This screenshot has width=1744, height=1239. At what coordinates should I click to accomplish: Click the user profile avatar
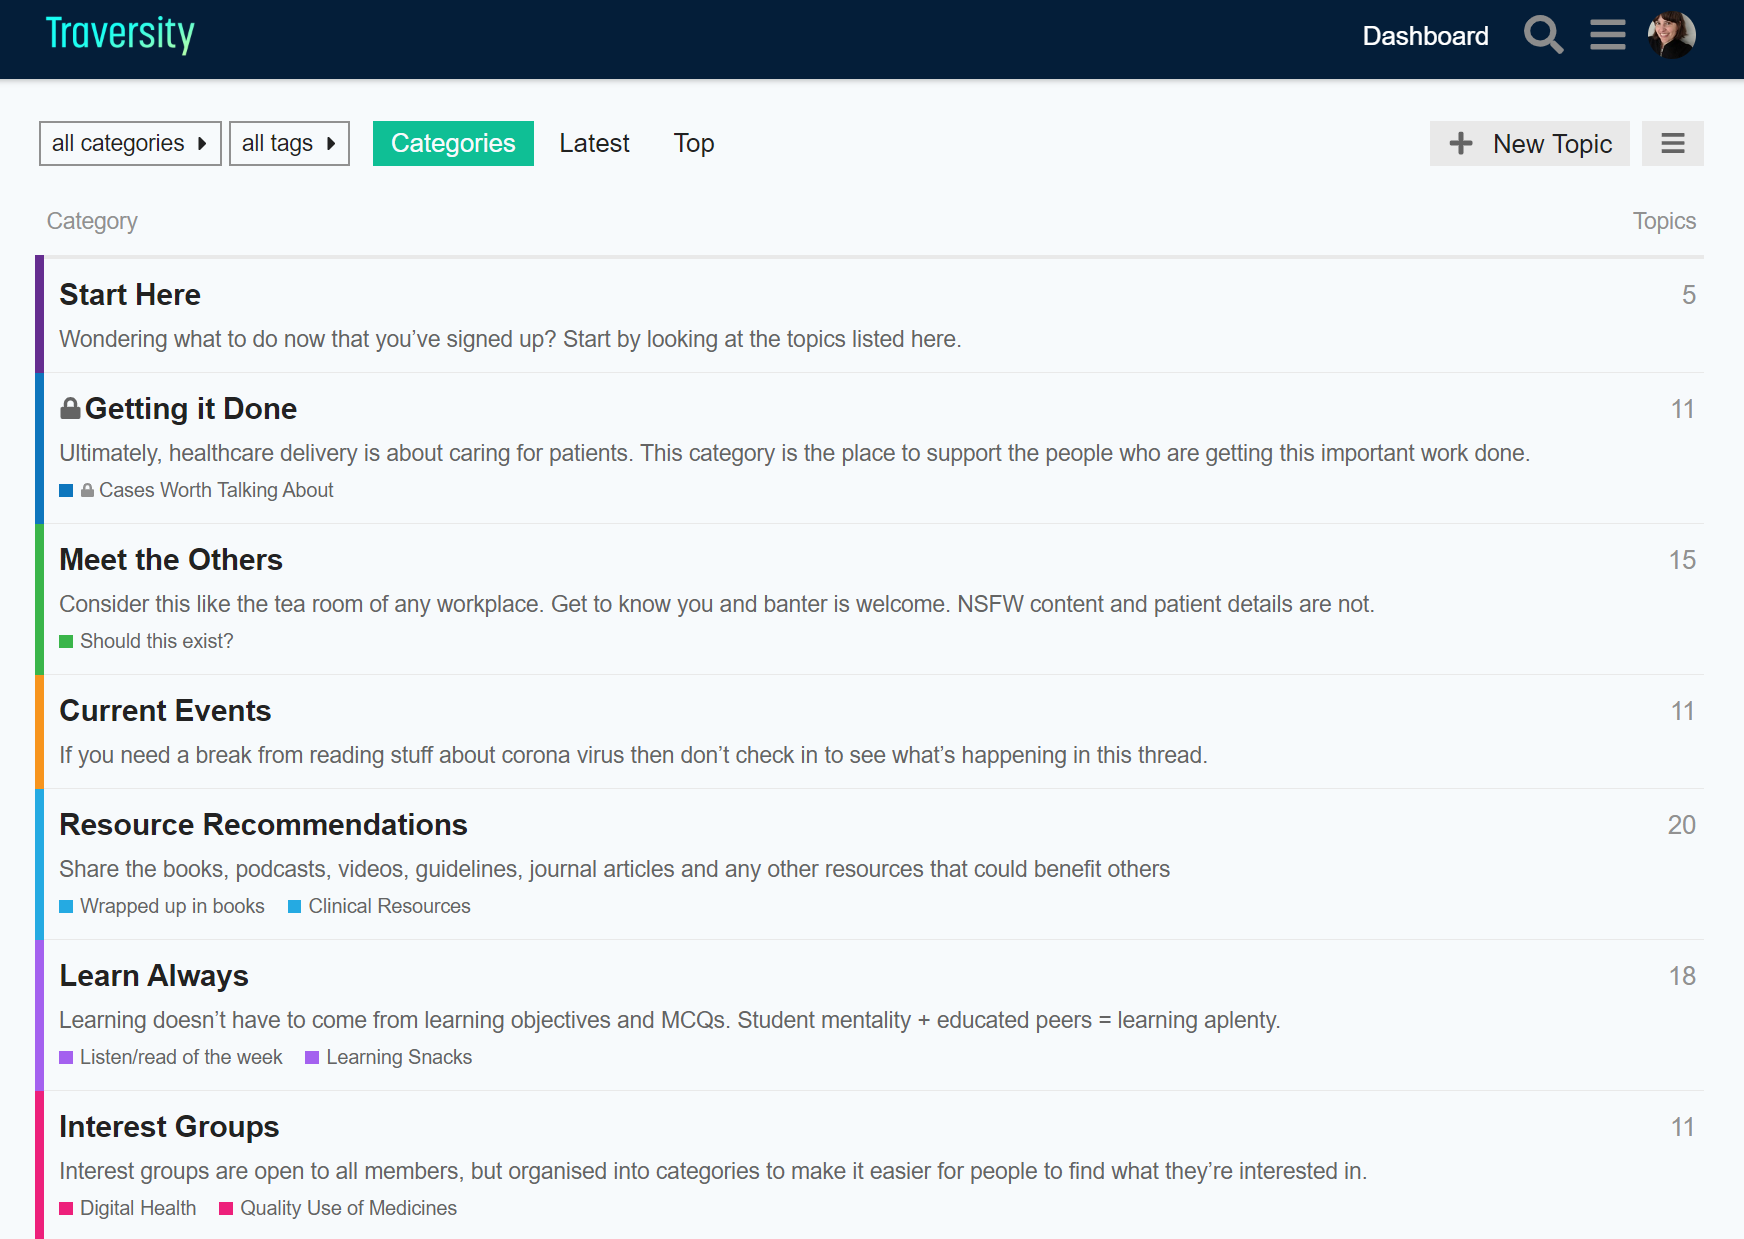coord(1671,35)
